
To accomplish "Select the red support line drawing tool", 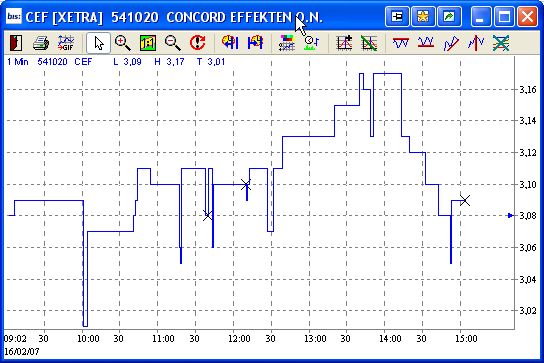I will [x=426, y=43].
